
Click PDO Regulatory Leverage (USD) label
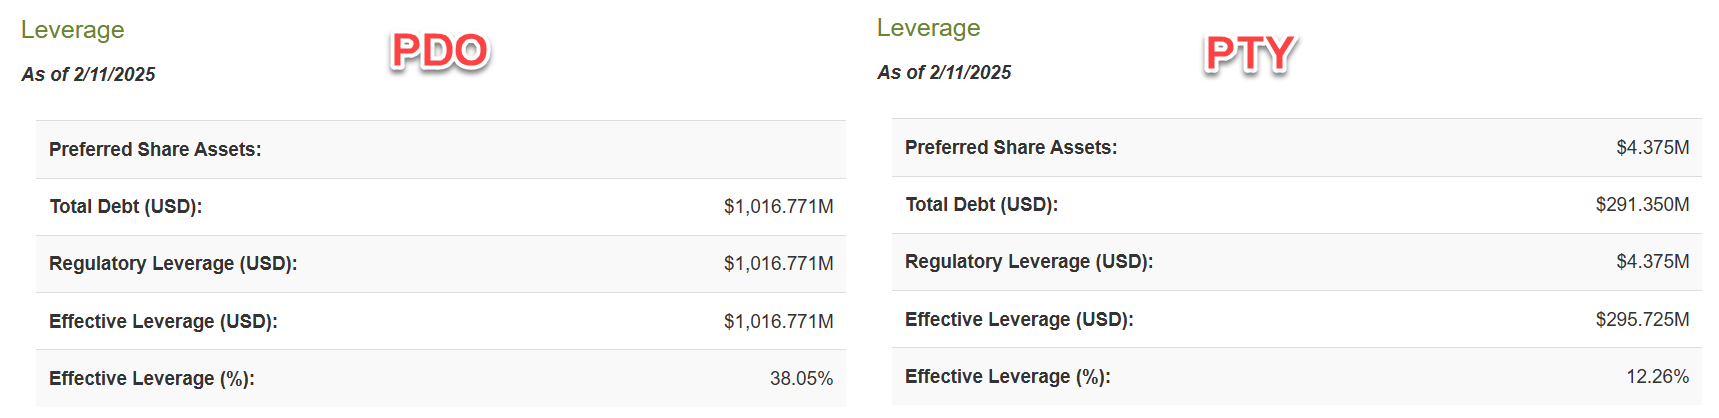coord(173,263)
